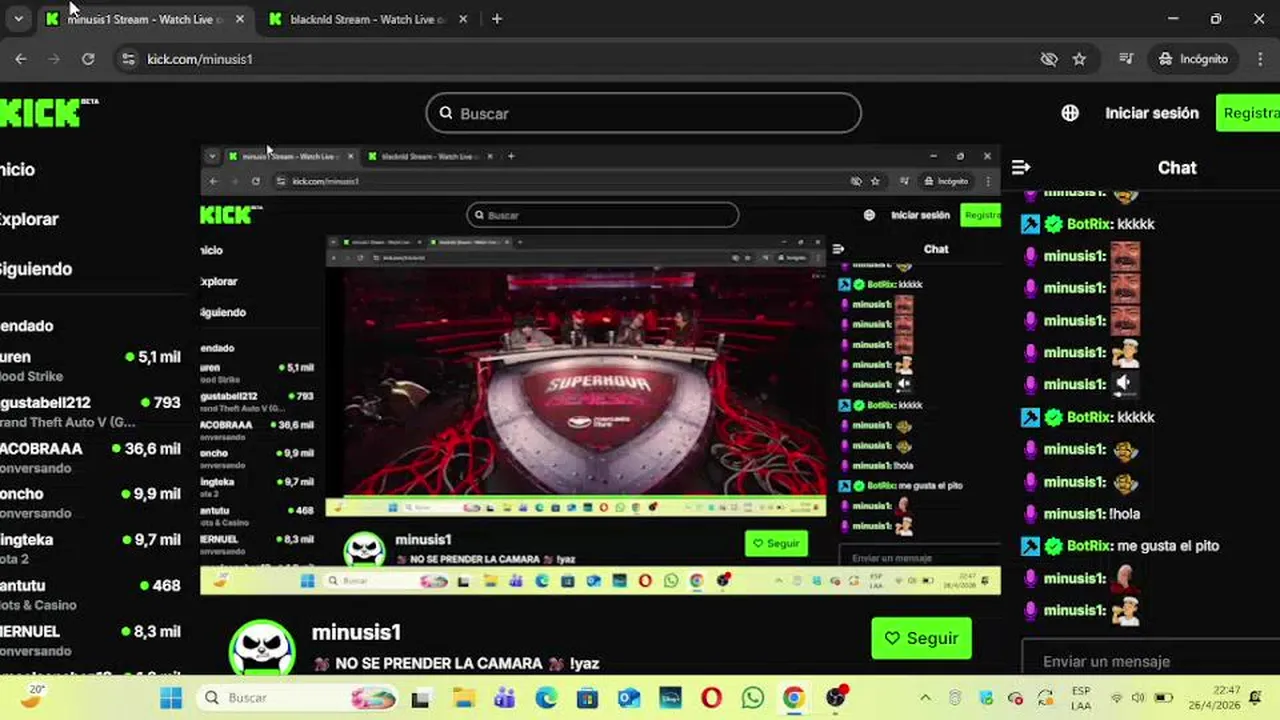Open the channel with 36,6 mil viewers
1280x720 pixels.
tap(90, 457)
